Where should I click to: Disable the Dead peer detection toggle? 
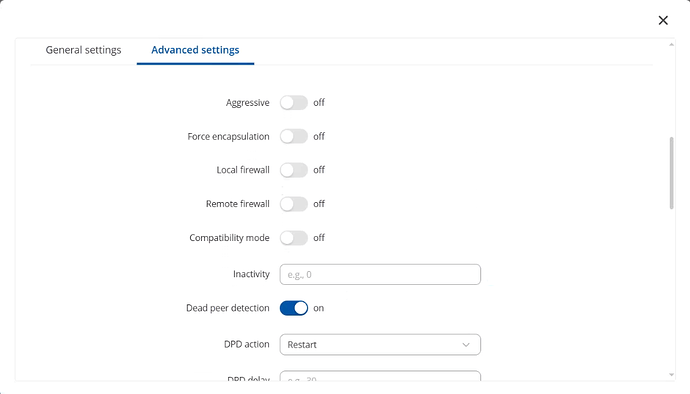tap(294, 308)
